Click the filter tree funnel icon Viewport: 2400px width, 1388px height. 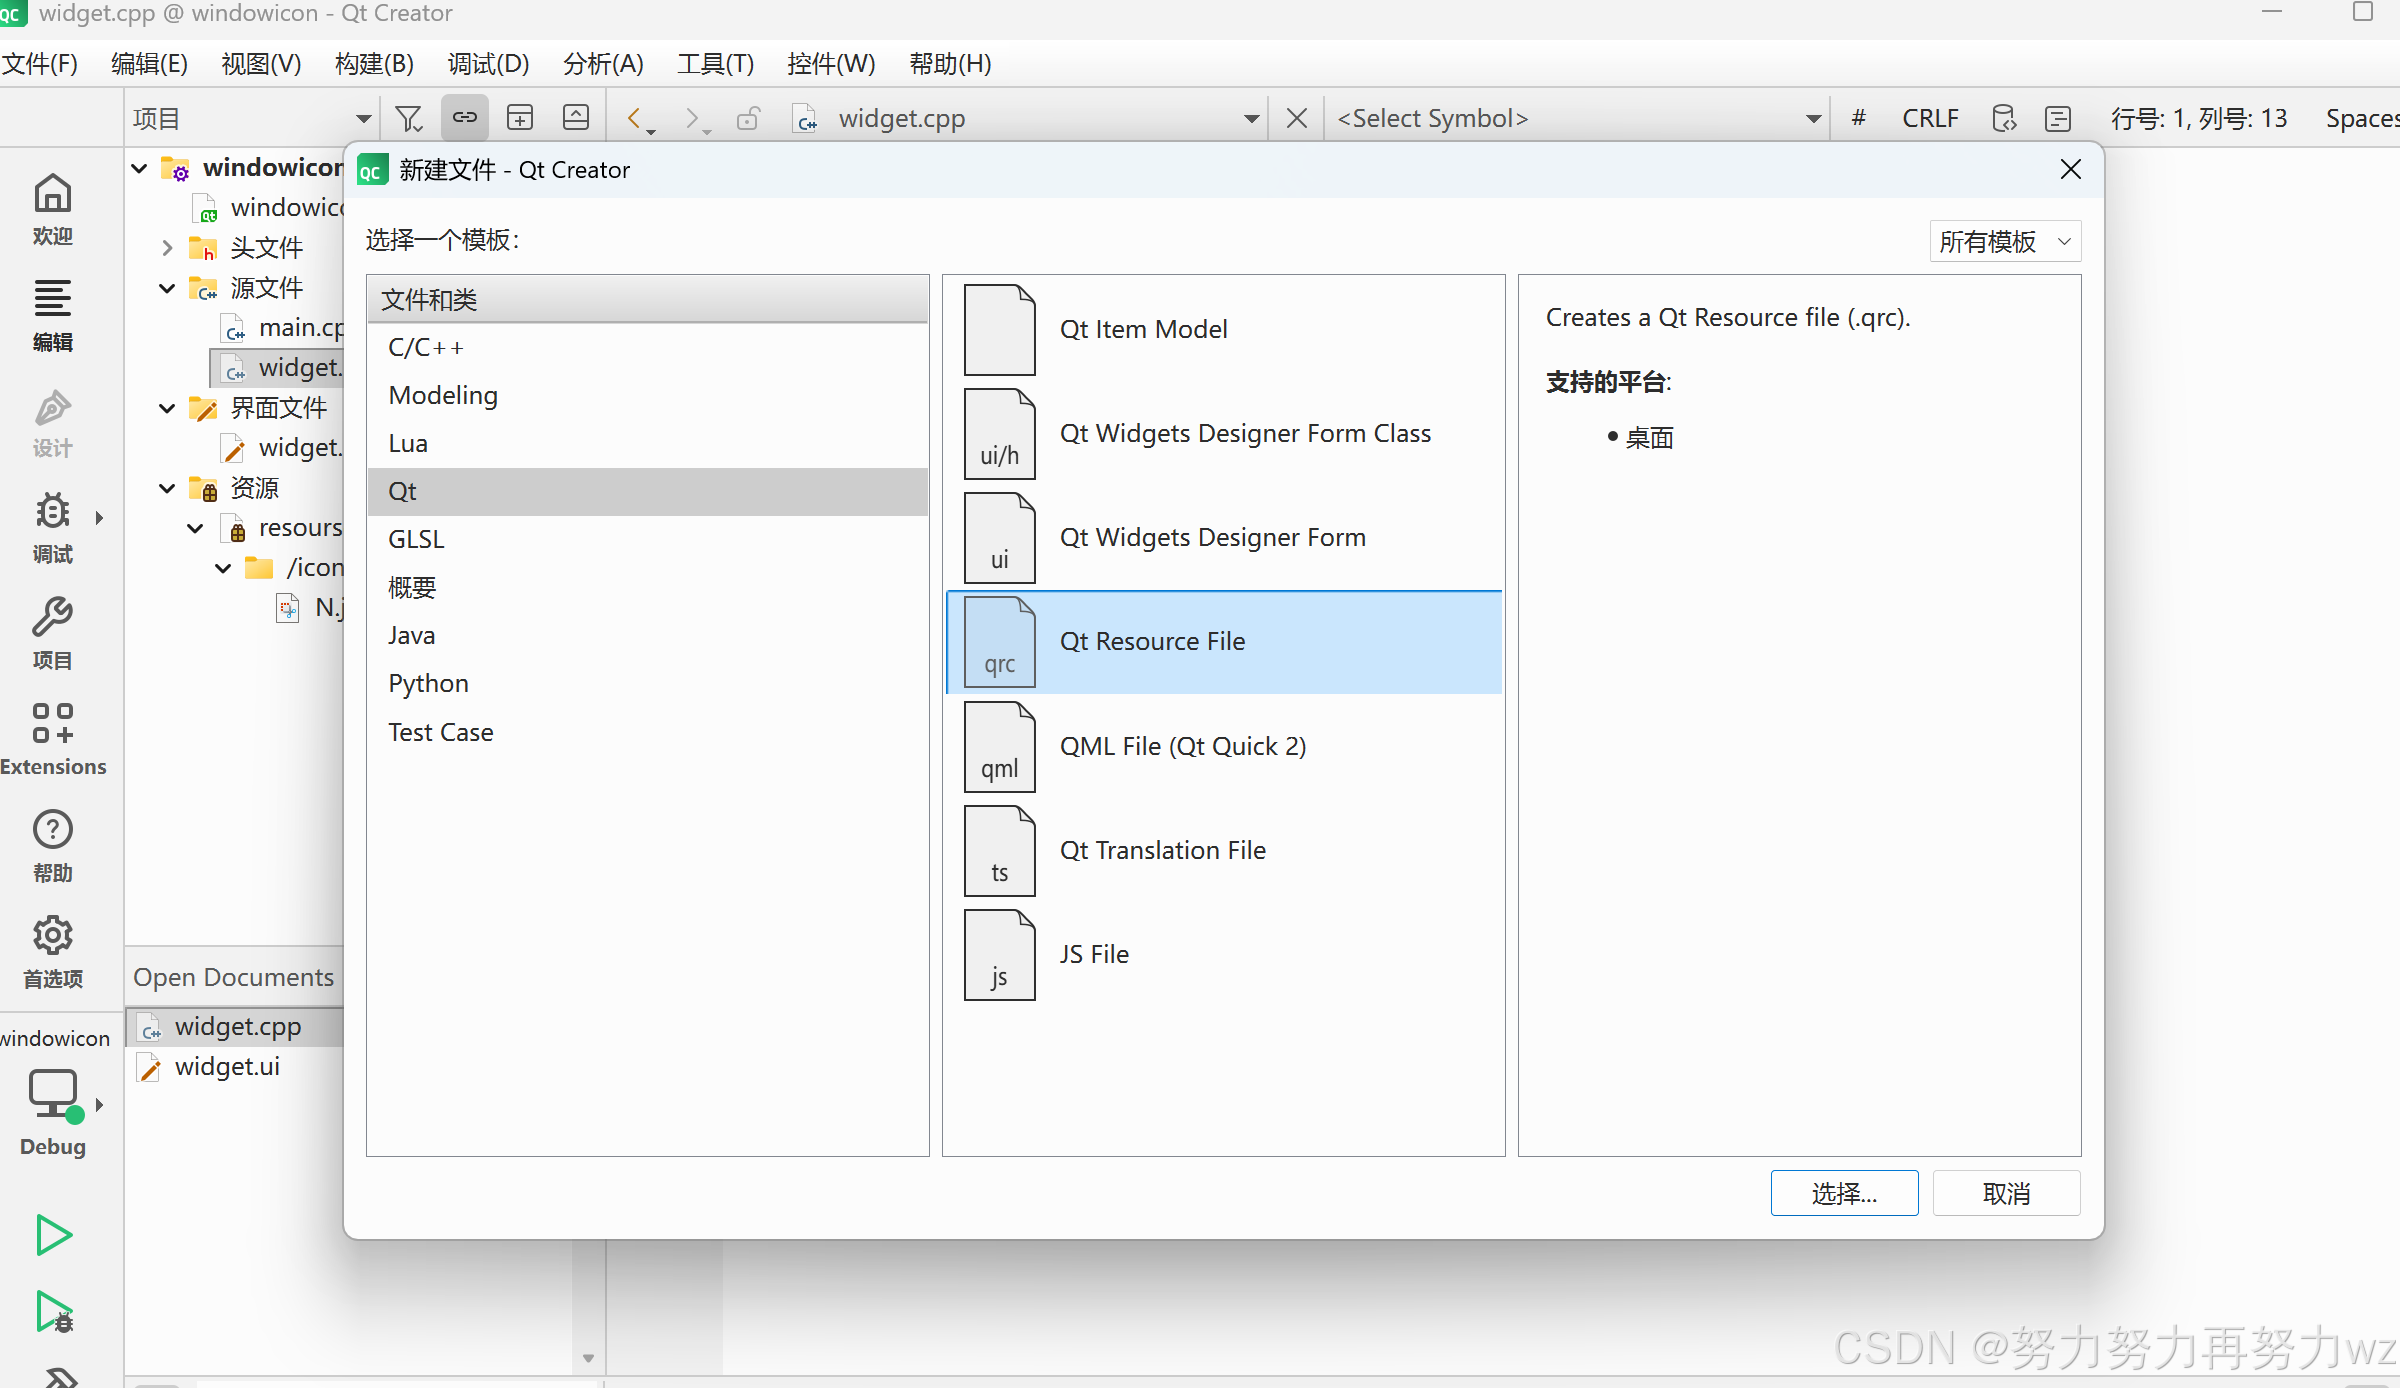coord(408,118)
